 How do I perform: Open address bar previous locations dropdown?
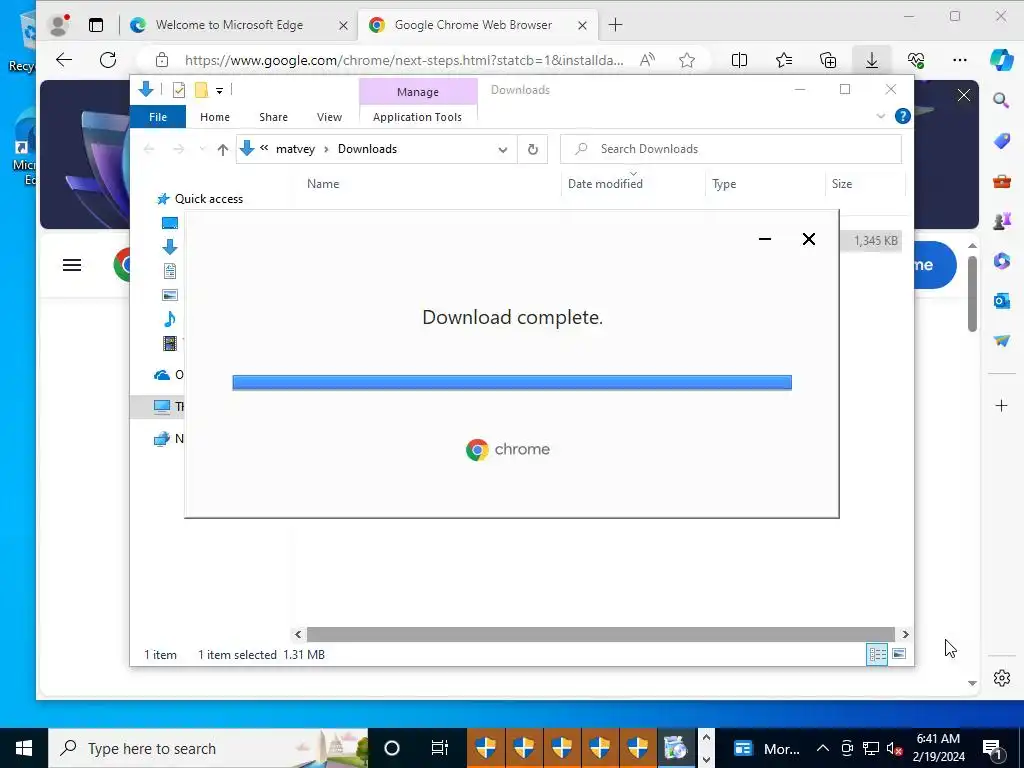(502, 150)
